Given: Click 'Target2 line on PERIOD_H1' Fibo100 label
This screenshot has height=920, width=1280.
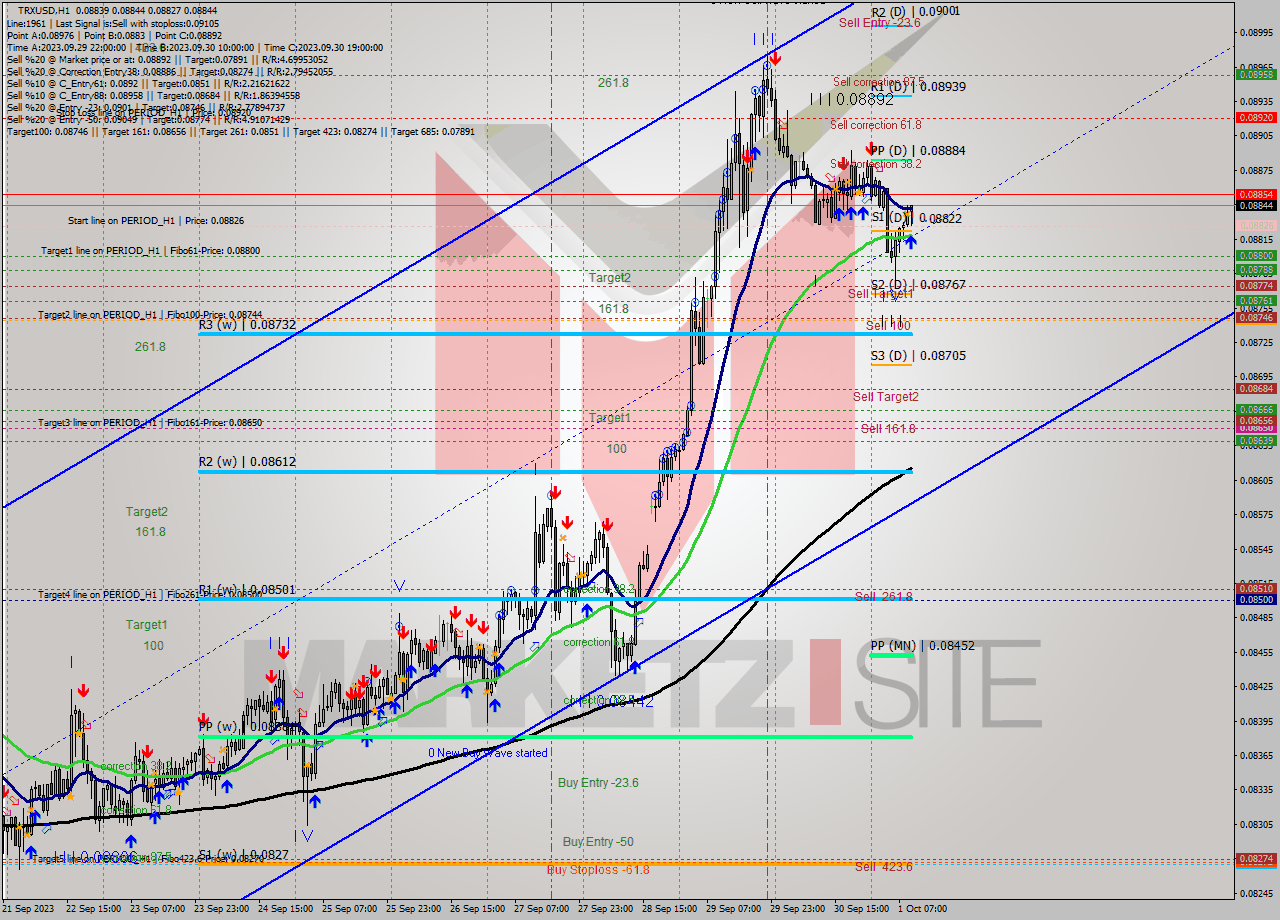Looking at the screenshot, I should pyautogui.click(x=150, y=315).
